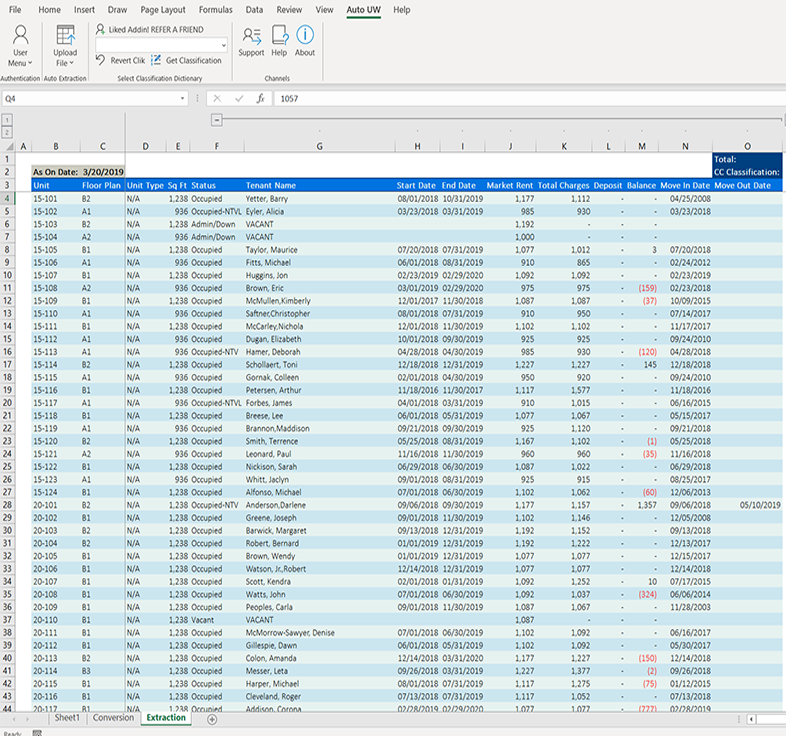Click the Help book icon
Viewport: 786px width, 736px height.
279,37
